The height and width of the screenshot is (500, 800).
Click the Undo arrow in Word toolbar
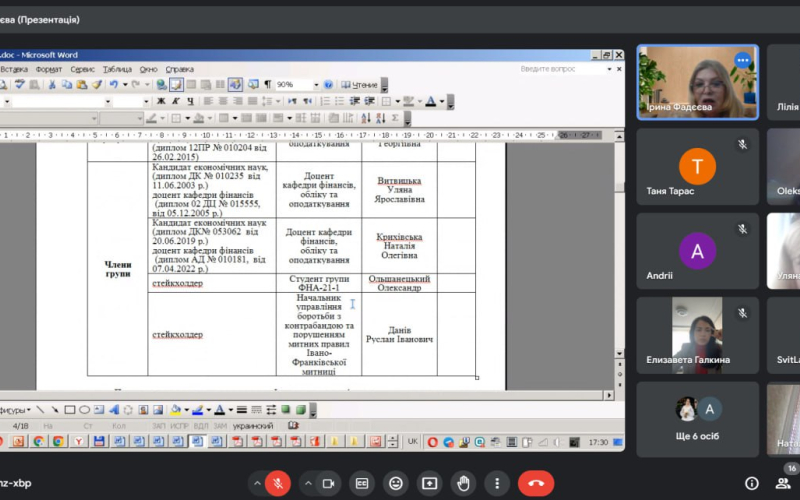[x=113, y=85]
